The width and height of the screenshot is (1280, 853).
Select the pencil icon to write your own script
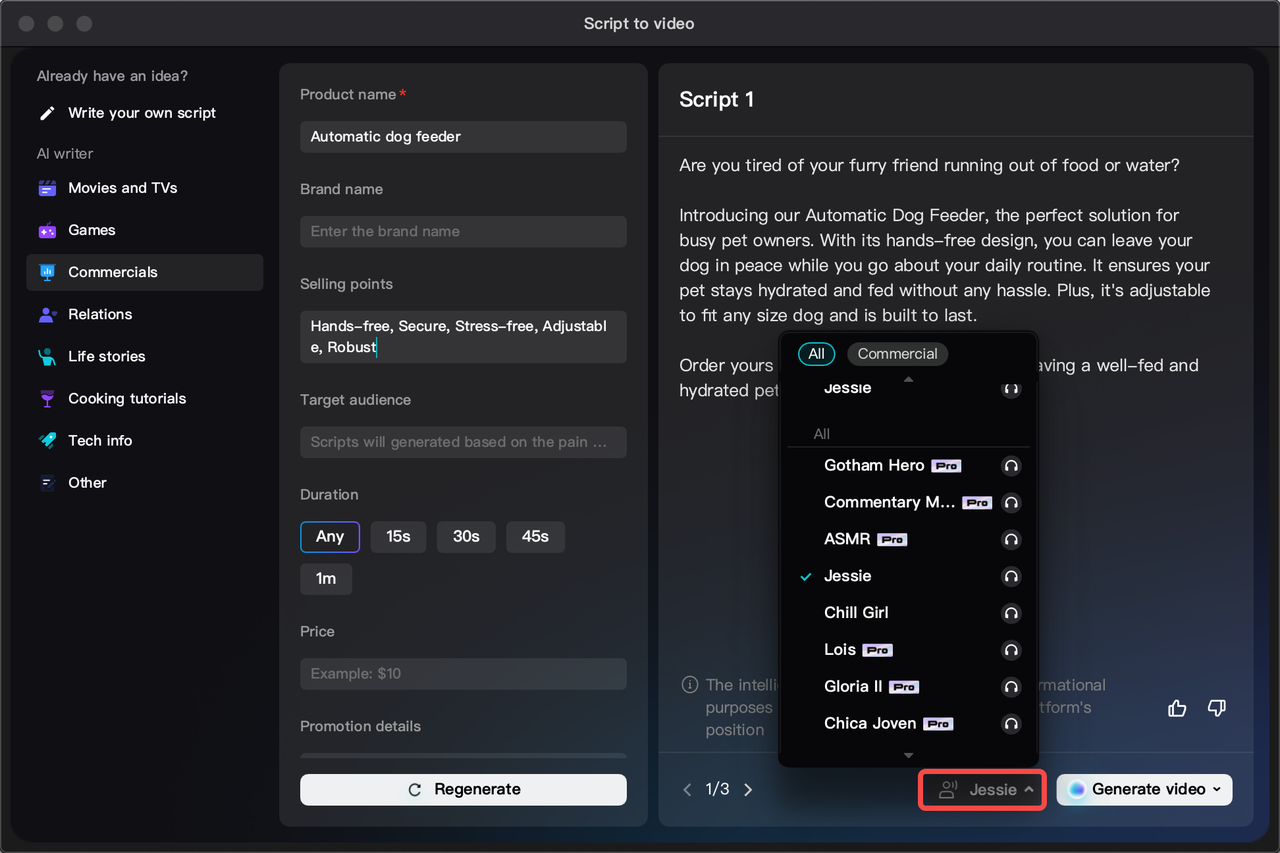[46, 113]
